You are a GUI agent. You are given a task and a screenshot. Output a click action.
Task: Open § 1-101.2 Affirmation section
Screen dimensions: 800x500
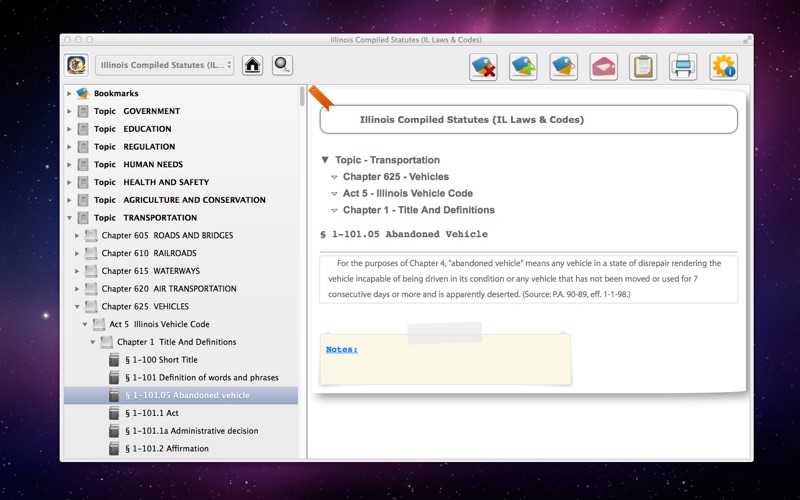pyautogui.click(x=167, y=448)
